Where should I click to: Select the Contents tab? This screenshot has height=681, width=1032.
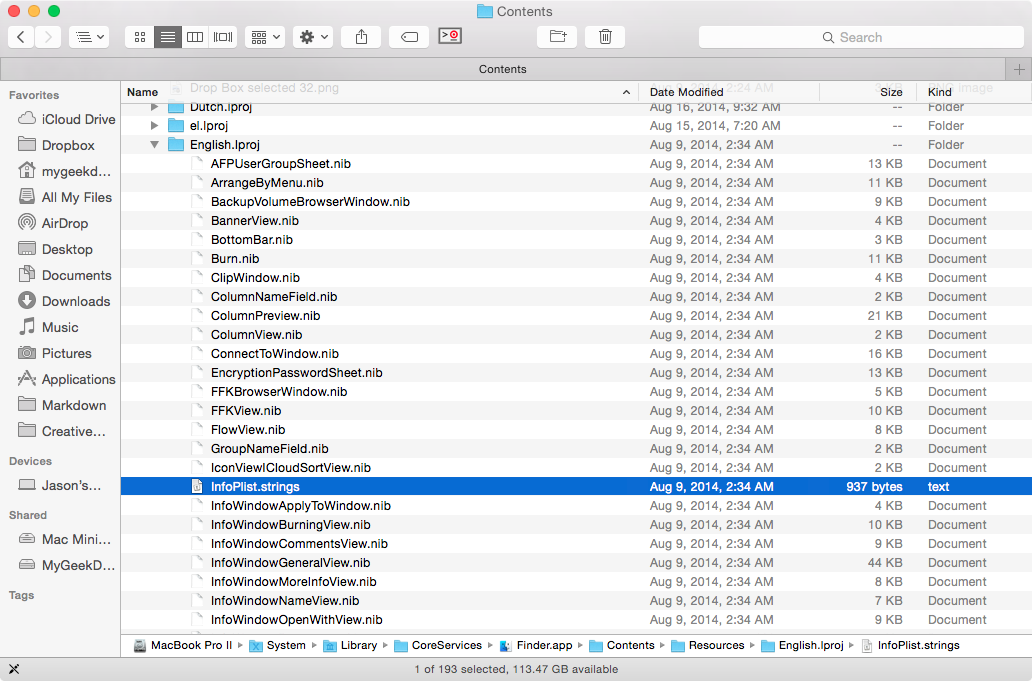click(503, 69)
